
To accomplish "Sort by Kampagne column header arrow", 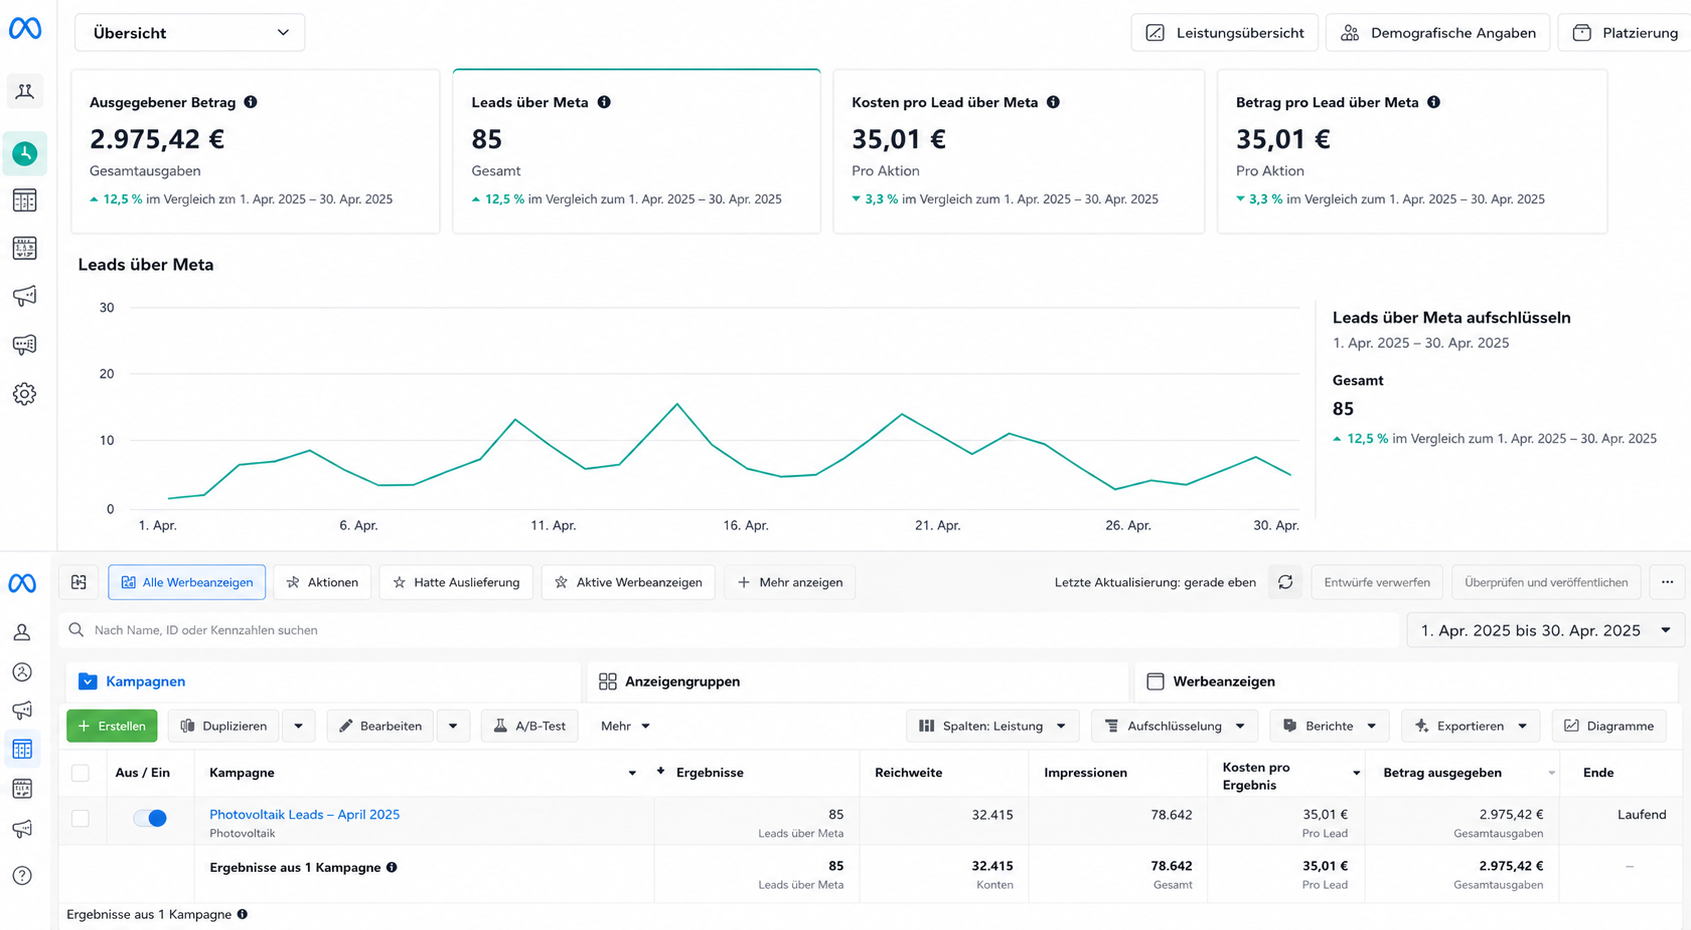I will 632,773.
